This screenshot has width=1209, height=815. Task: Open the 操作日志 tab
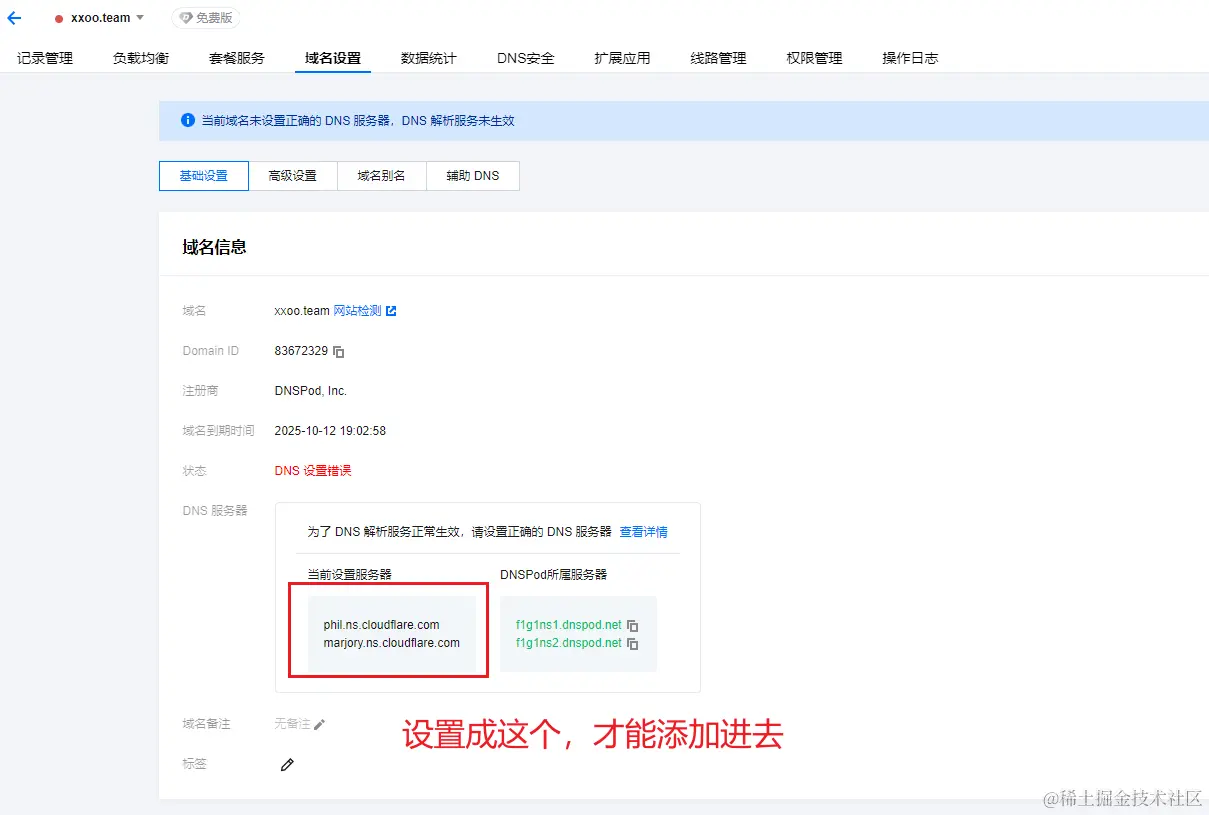(x=911, y=58)
